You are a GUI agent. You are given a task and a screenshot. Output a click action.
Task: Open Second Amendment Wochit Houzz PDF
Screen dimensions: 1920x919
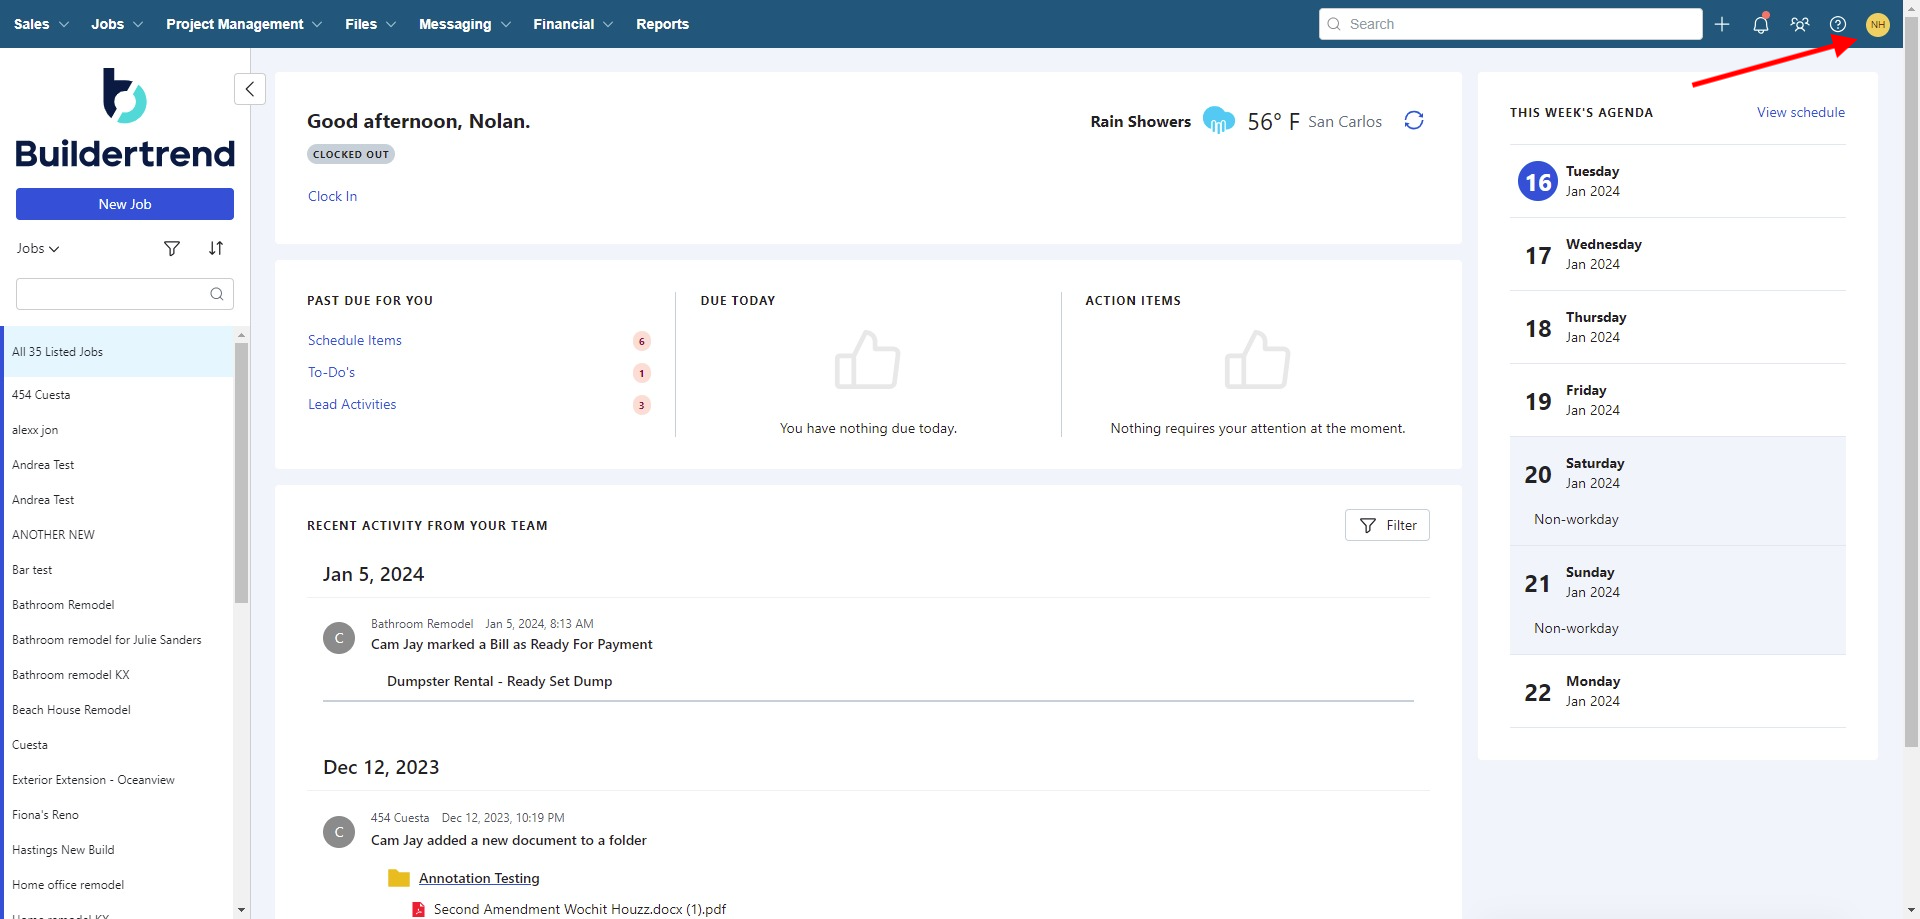(x=580, y=909)
